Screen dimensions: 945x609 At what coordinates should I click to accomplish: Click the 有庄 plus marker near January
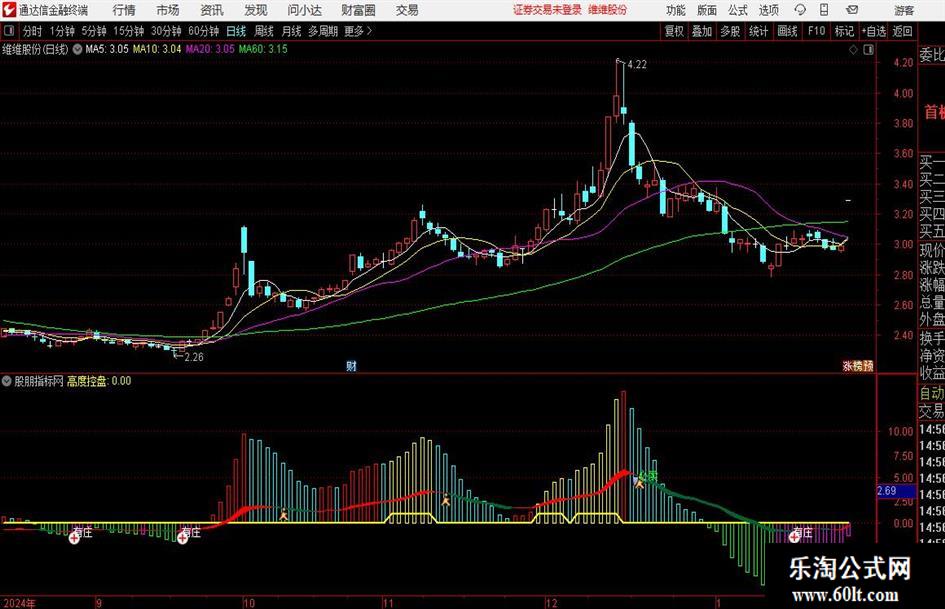click(x=794, y=537)
